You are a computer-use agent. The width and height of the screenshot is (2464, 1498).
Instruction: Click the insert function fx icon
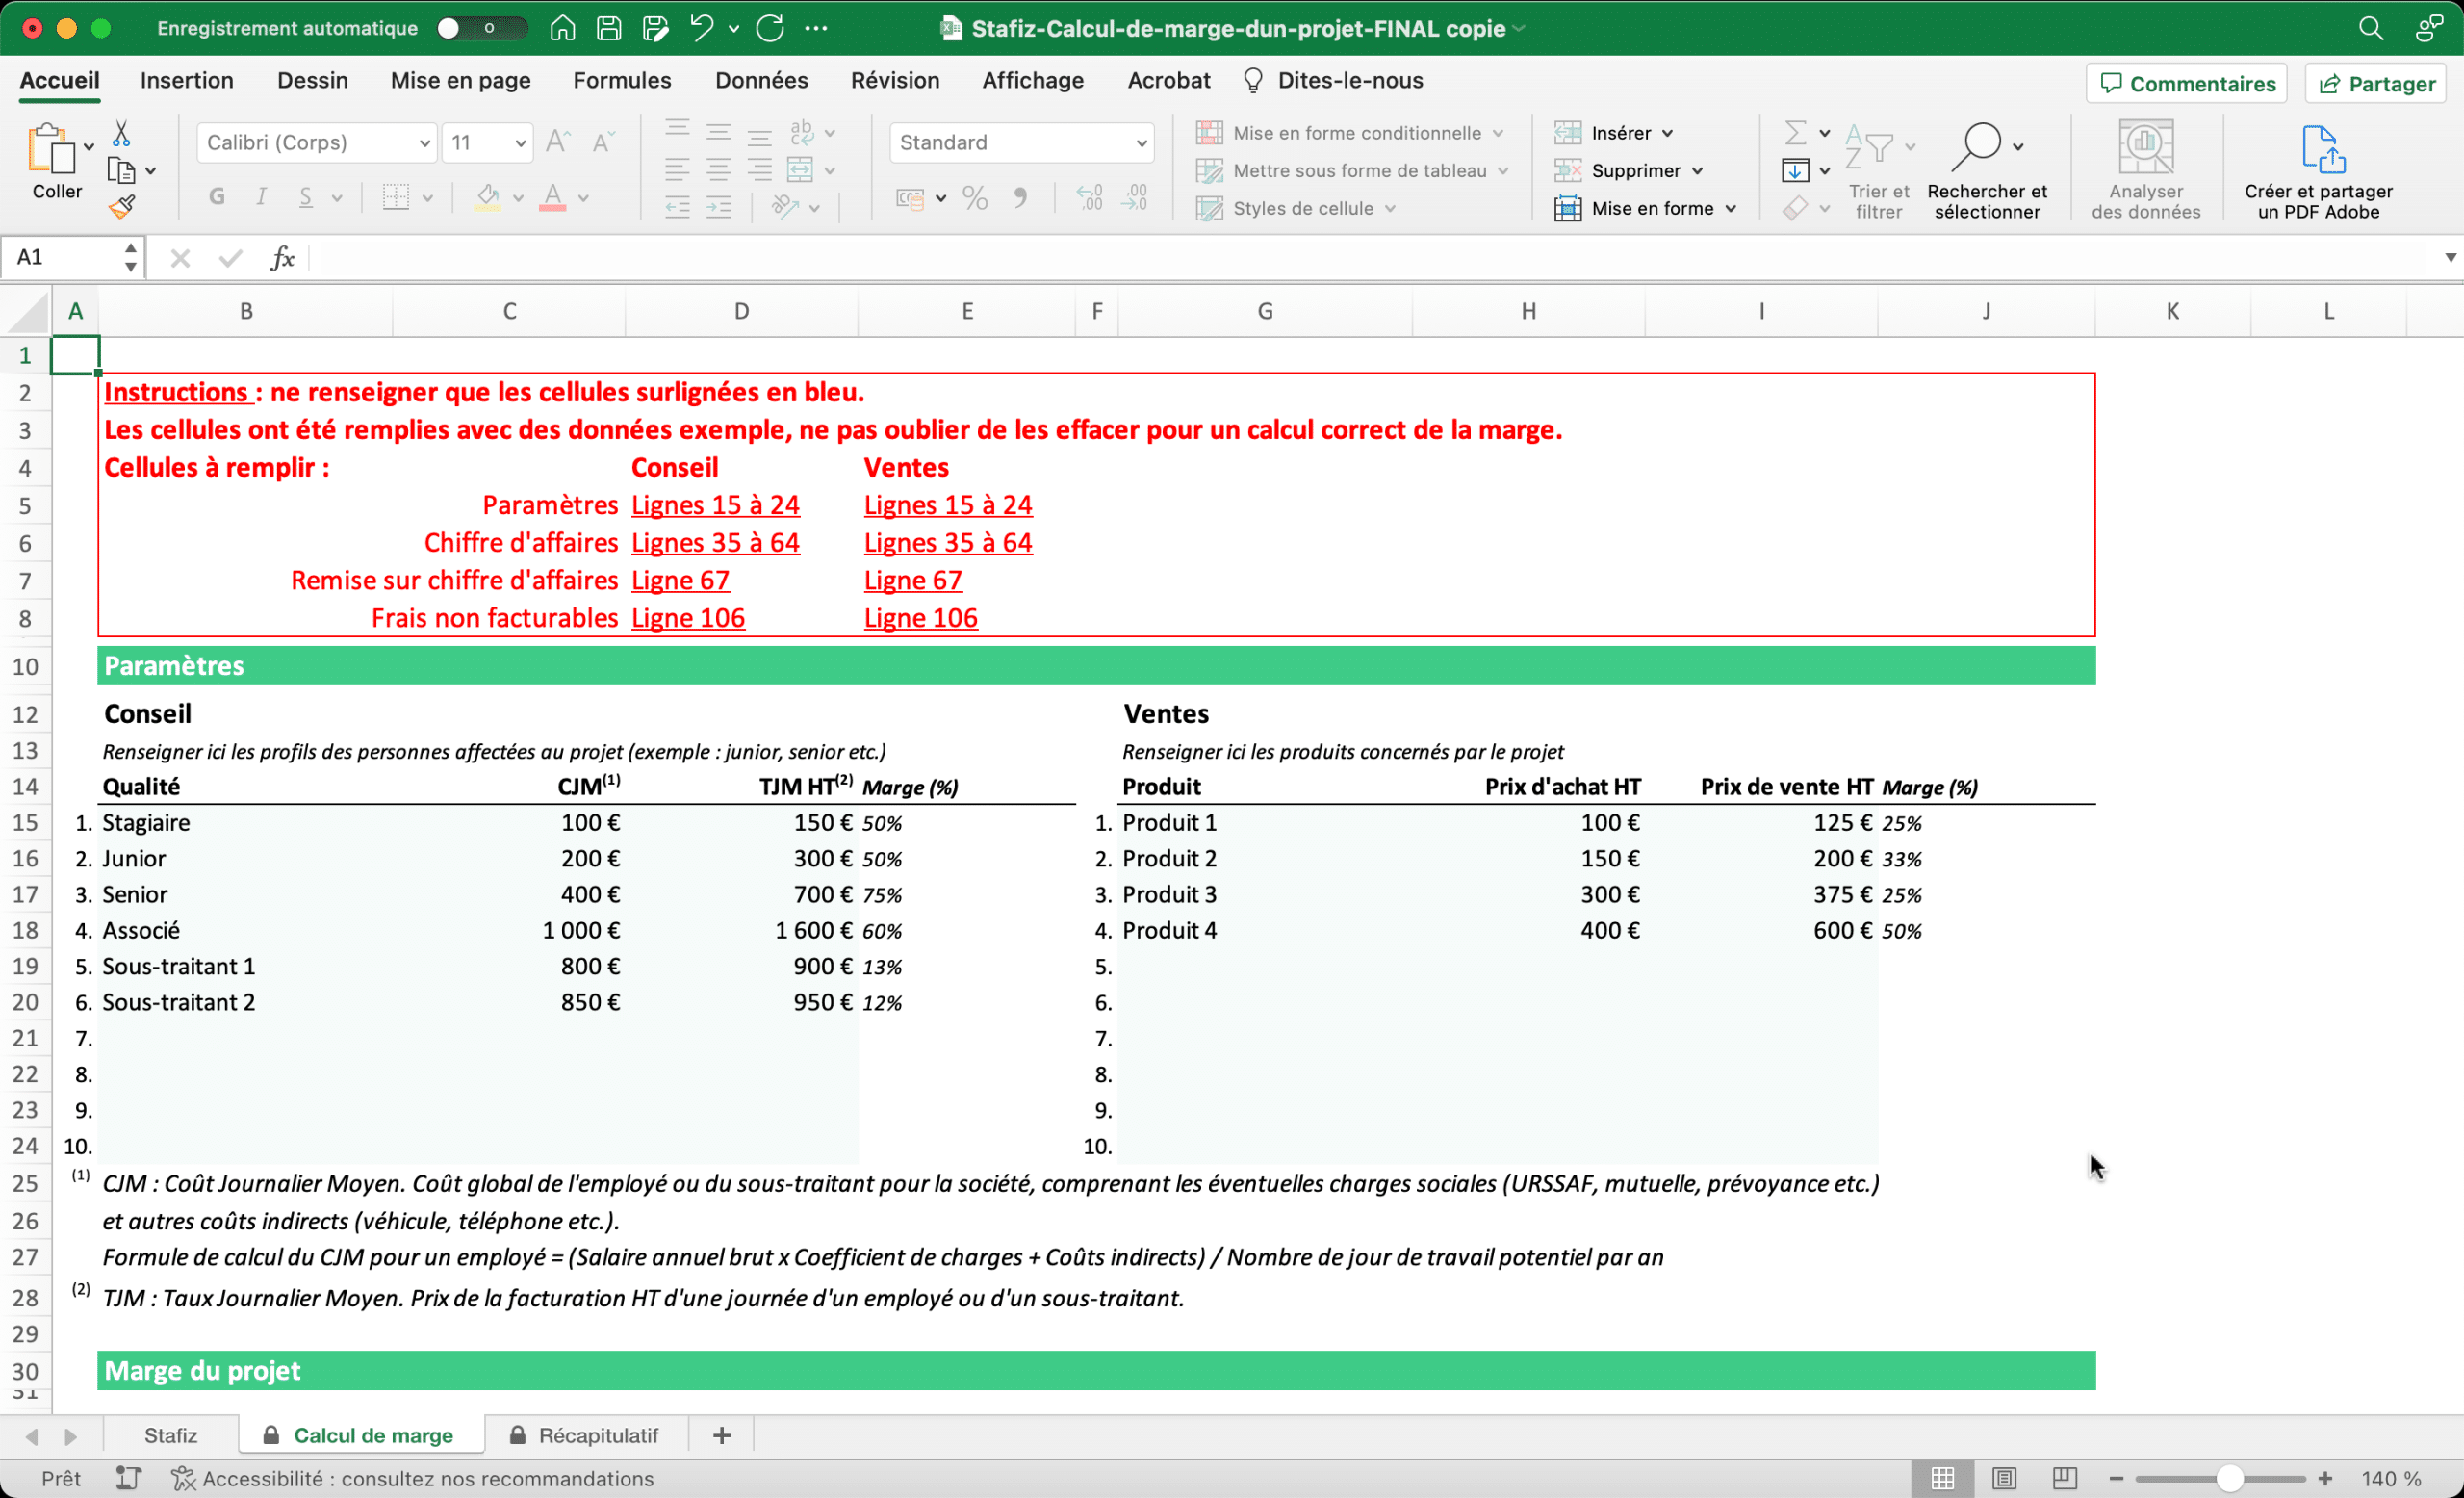(282, 258)
